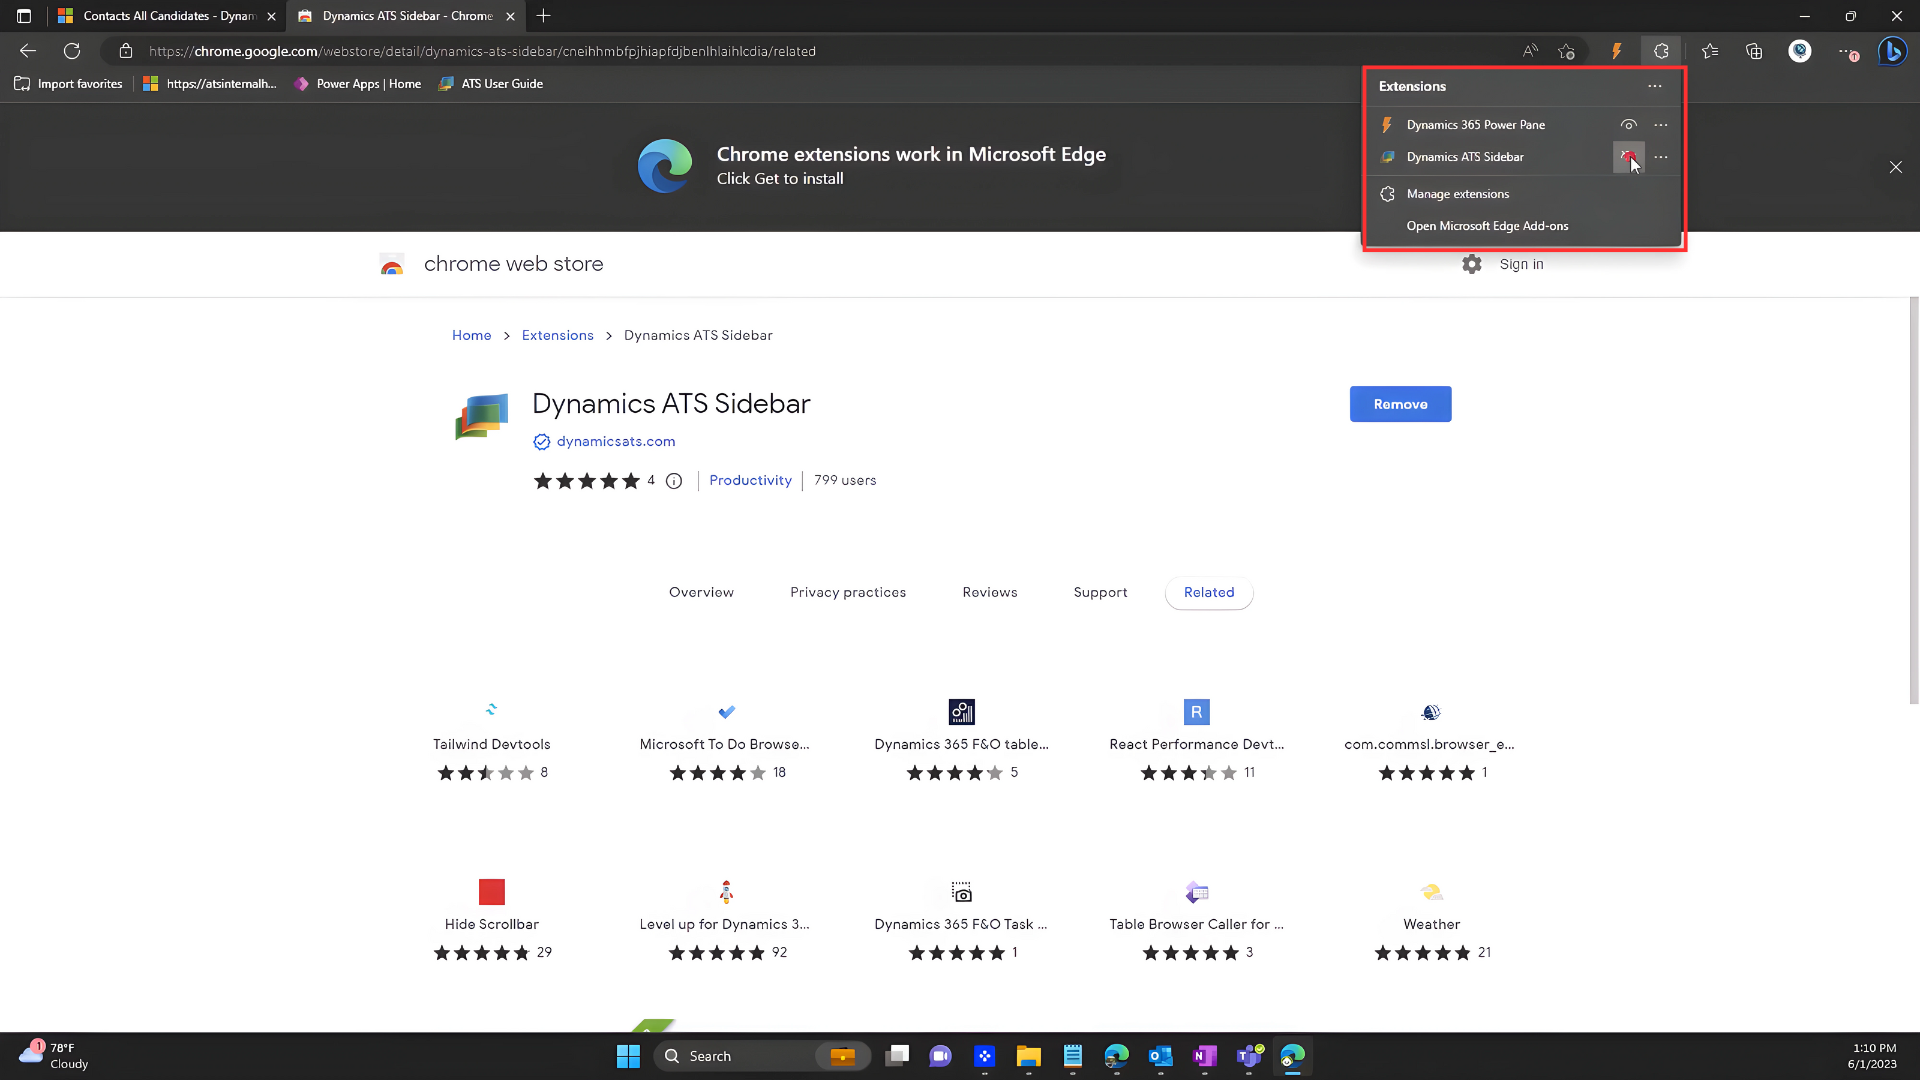The height and width of the screenshot is (1080, 1920).
Task: Toggle visibility of Dynamics 365 Power Pane extension
Action: pyautogui.click(x=1628, y=125)
